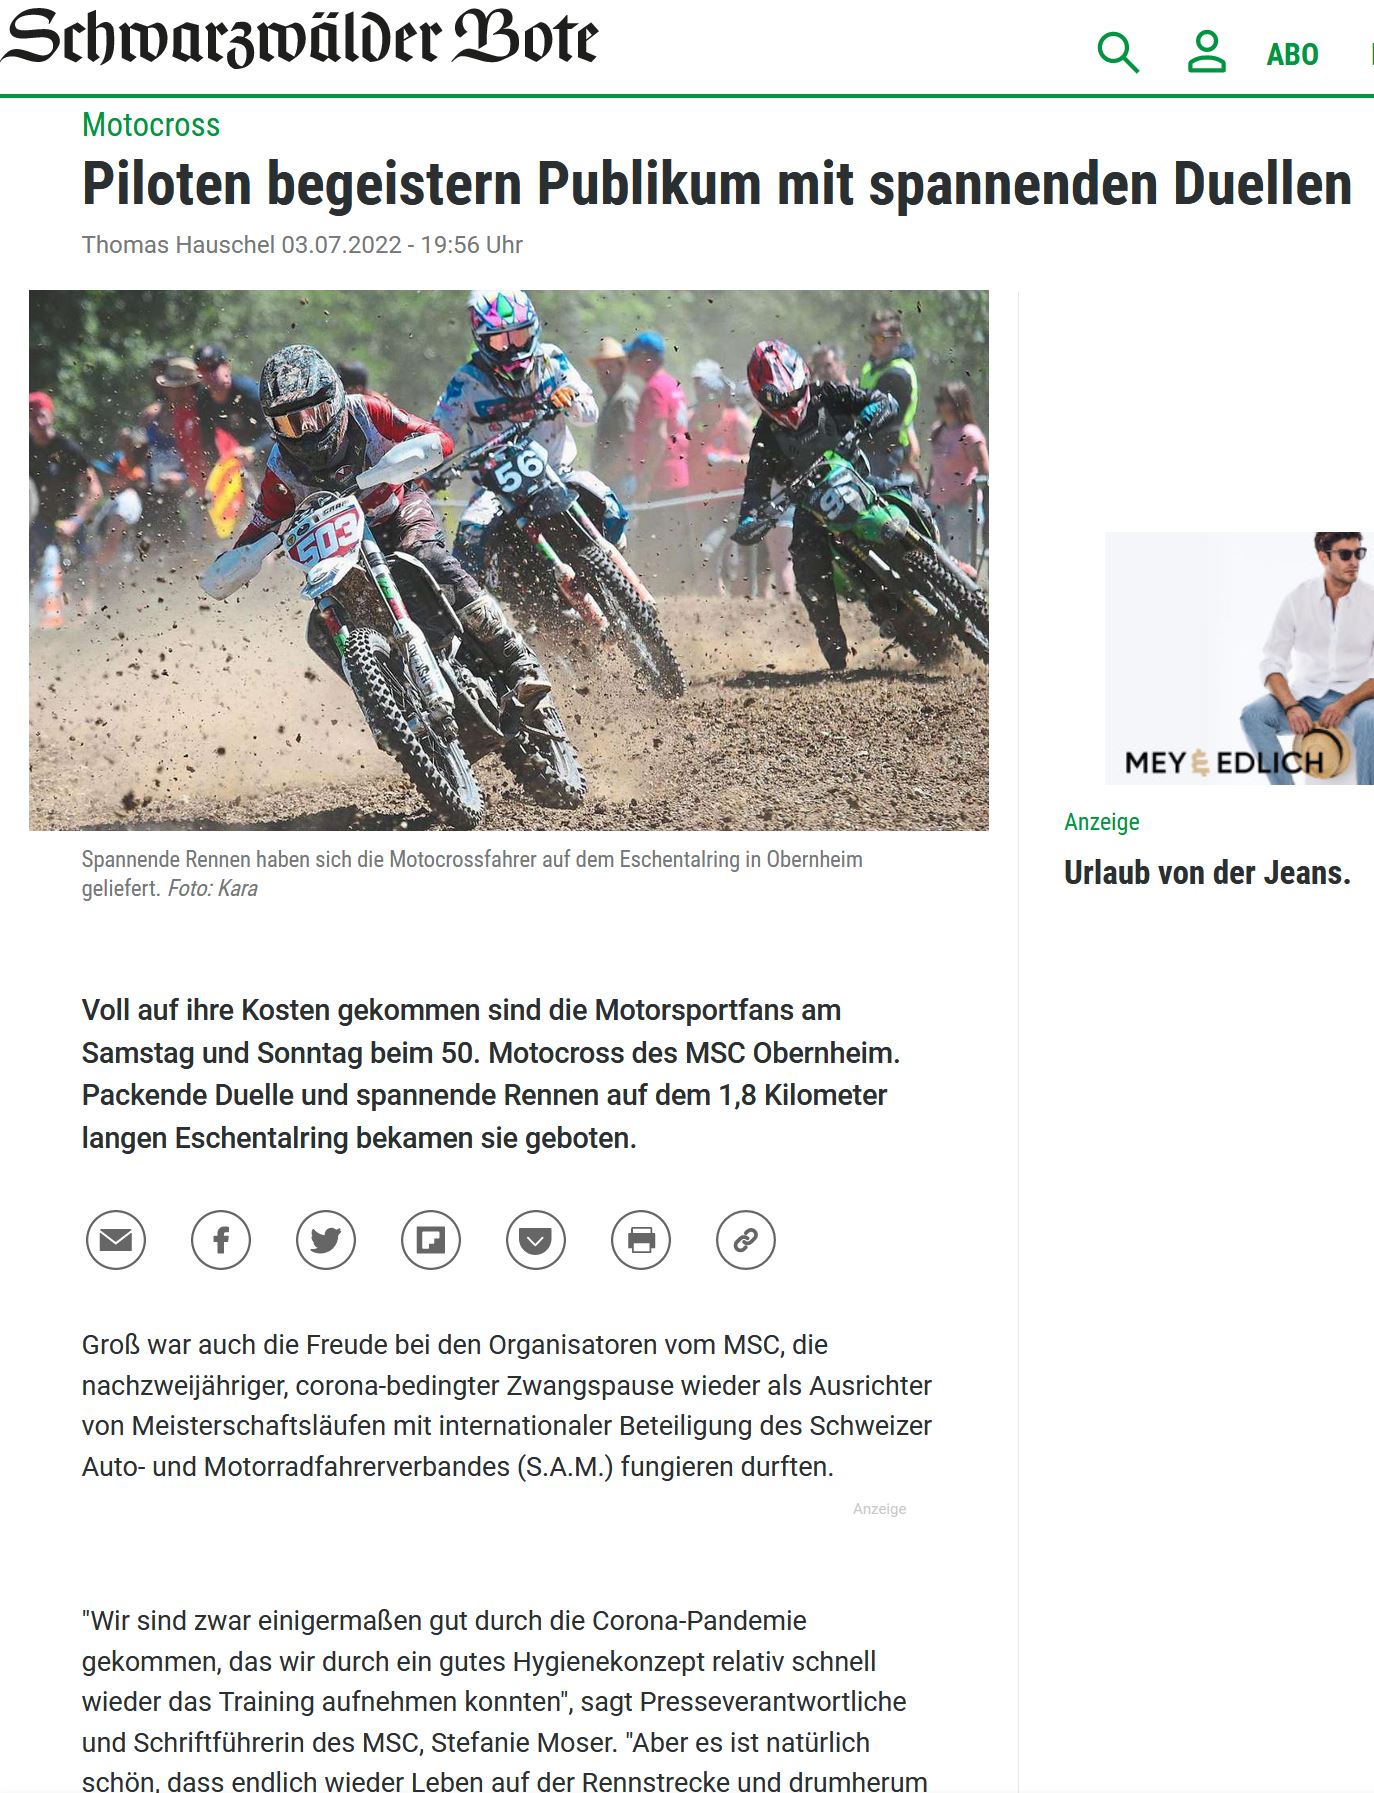Print the article using printer icon

(641, 1240)
